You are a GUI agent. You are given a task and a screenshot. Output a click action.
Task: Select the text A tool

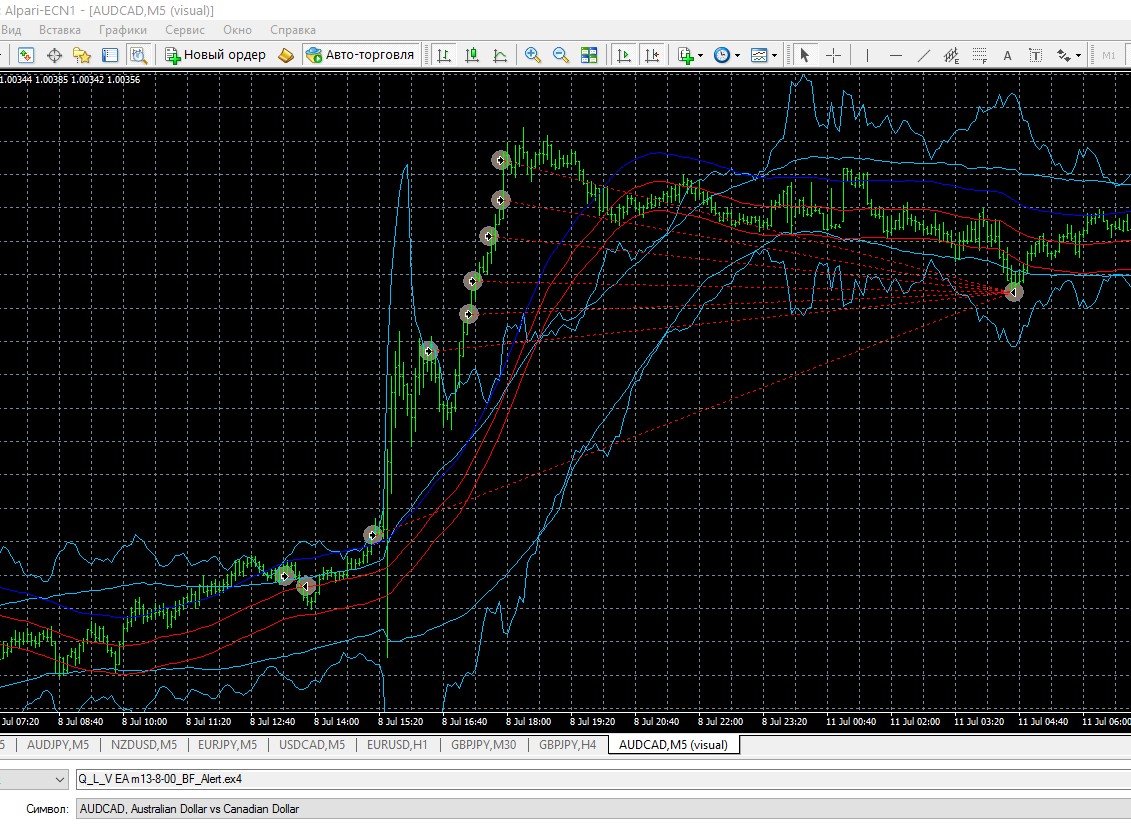(1008, 56)
